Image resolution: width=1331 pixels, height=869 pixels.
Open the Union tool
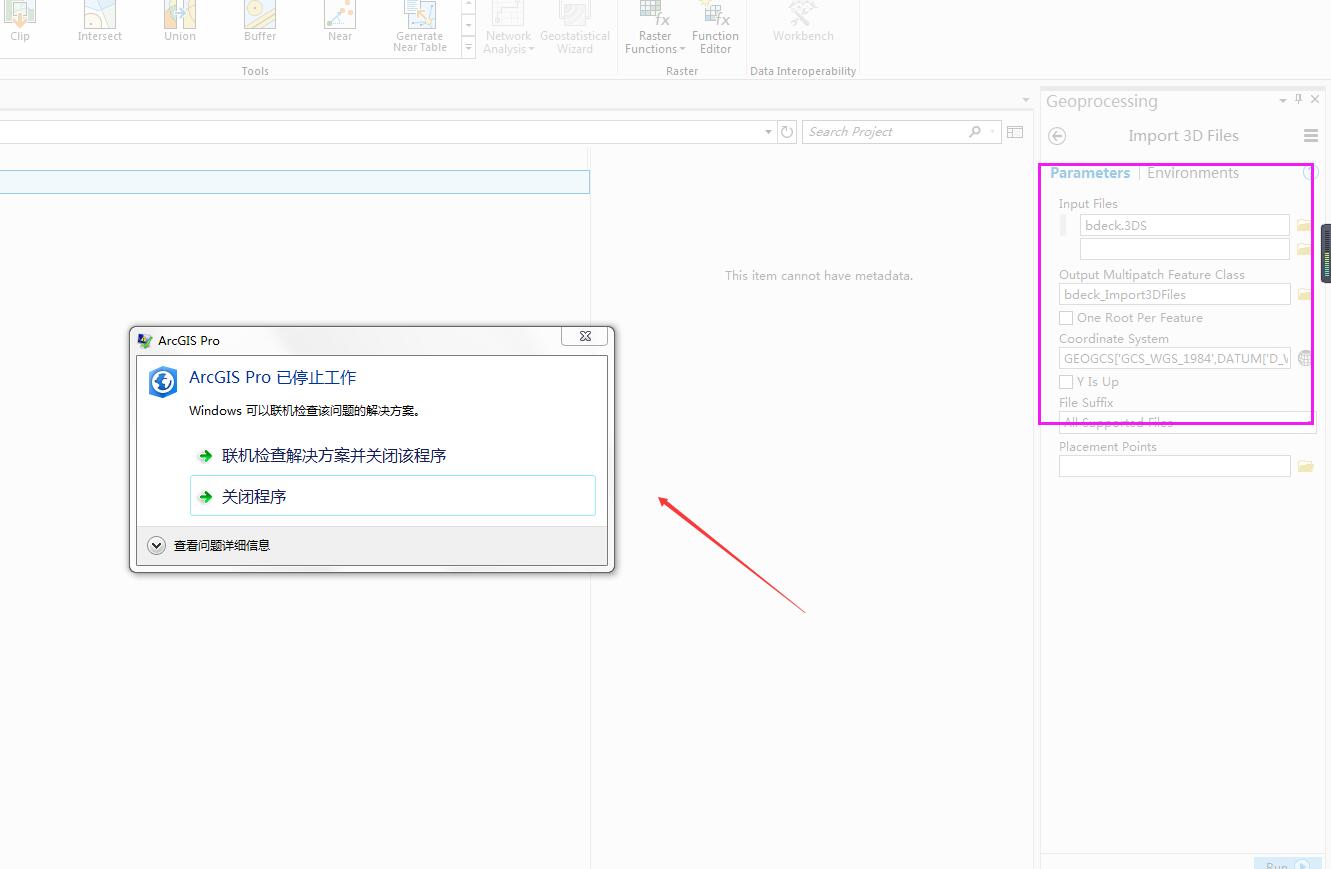tap(180, 22)
